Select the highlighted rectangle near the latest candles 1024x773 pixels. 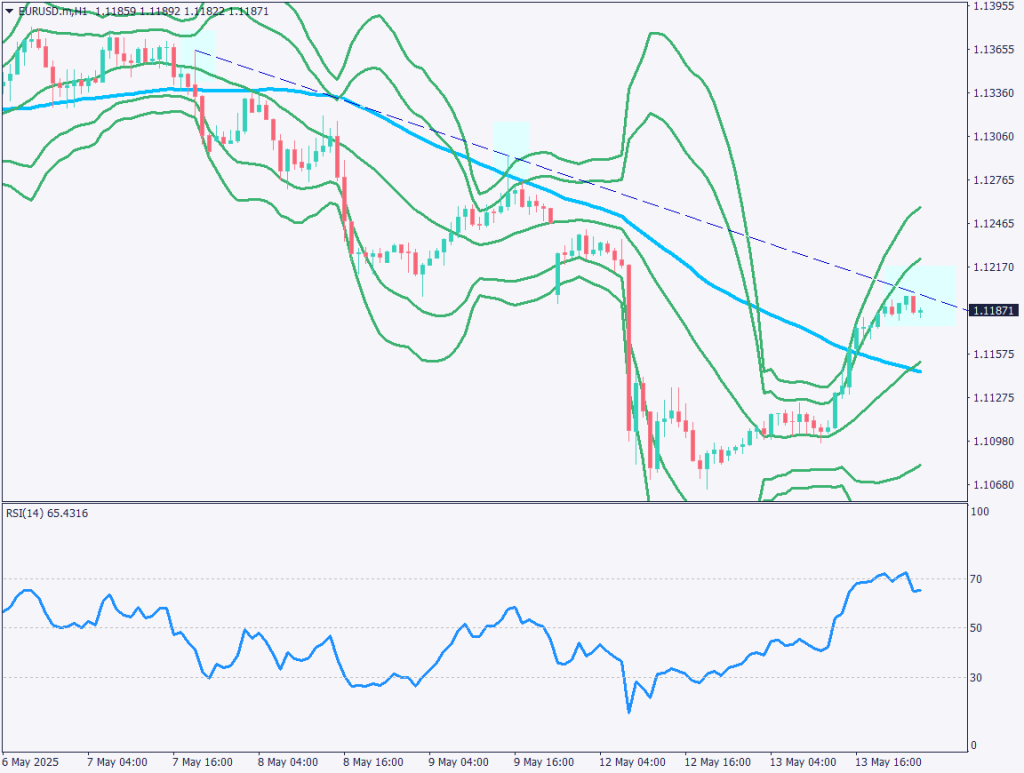tap(919, 295)
